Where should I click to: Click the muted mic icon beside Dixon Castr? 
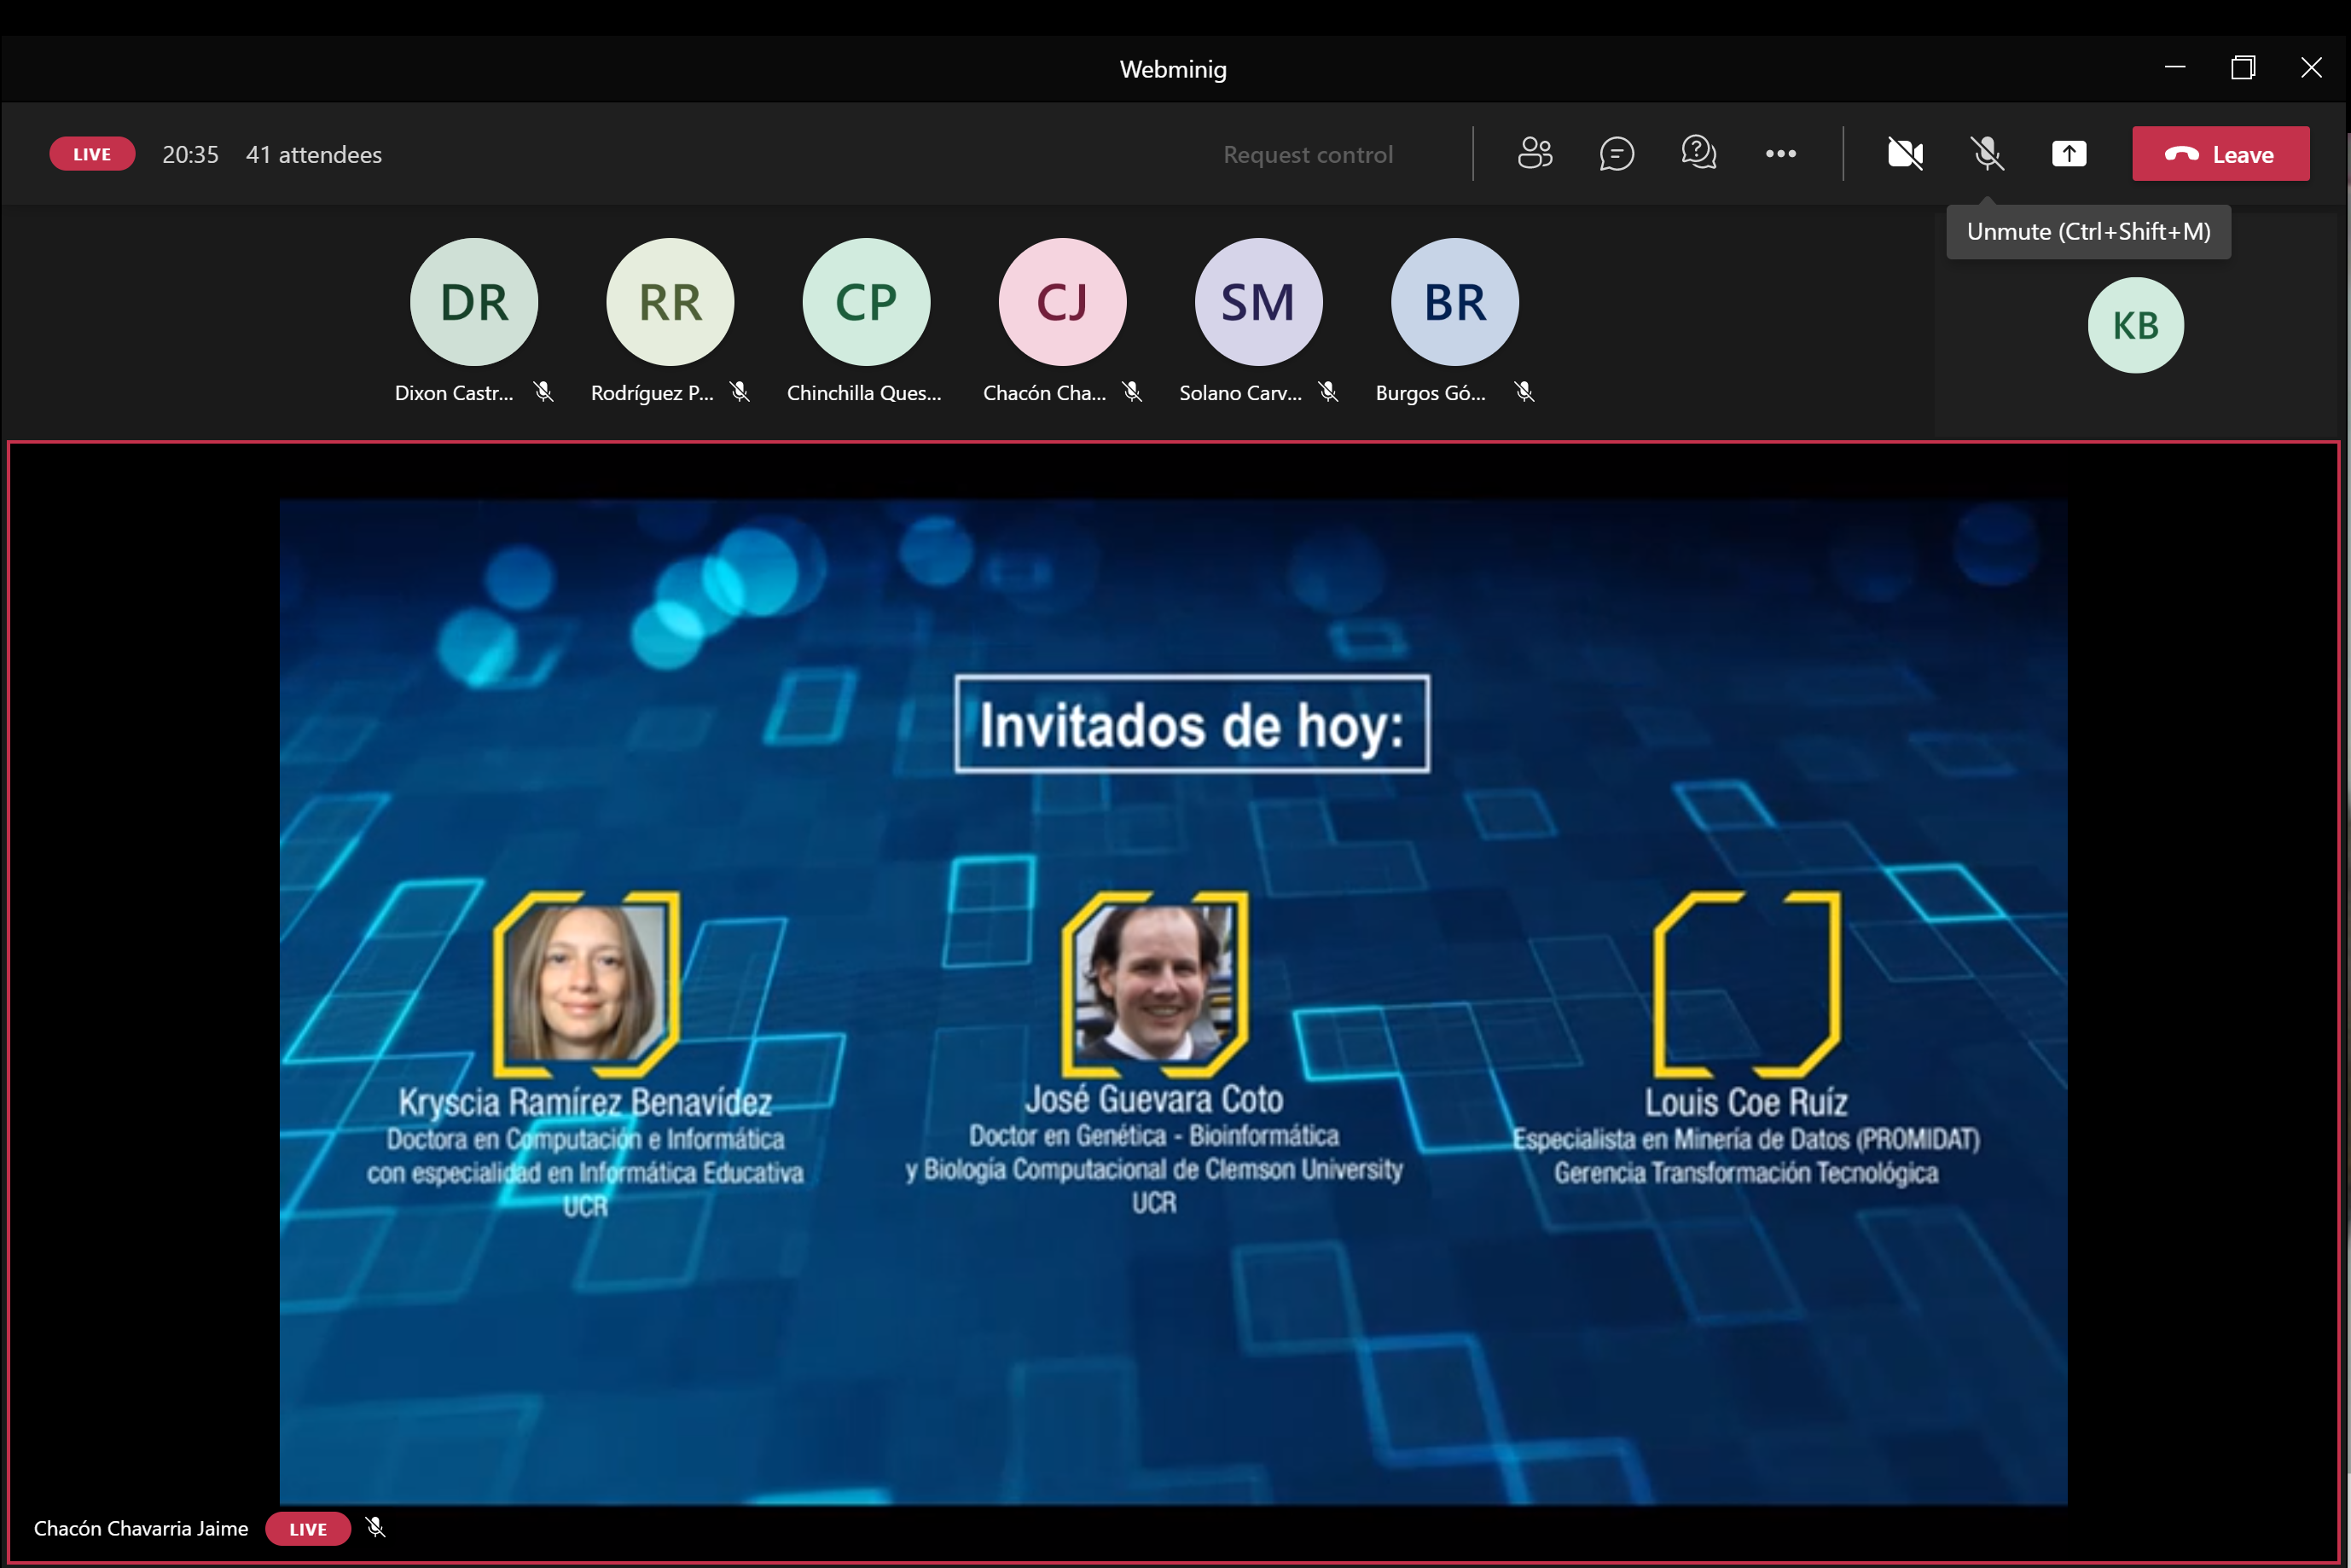click(x=543, y=392)
